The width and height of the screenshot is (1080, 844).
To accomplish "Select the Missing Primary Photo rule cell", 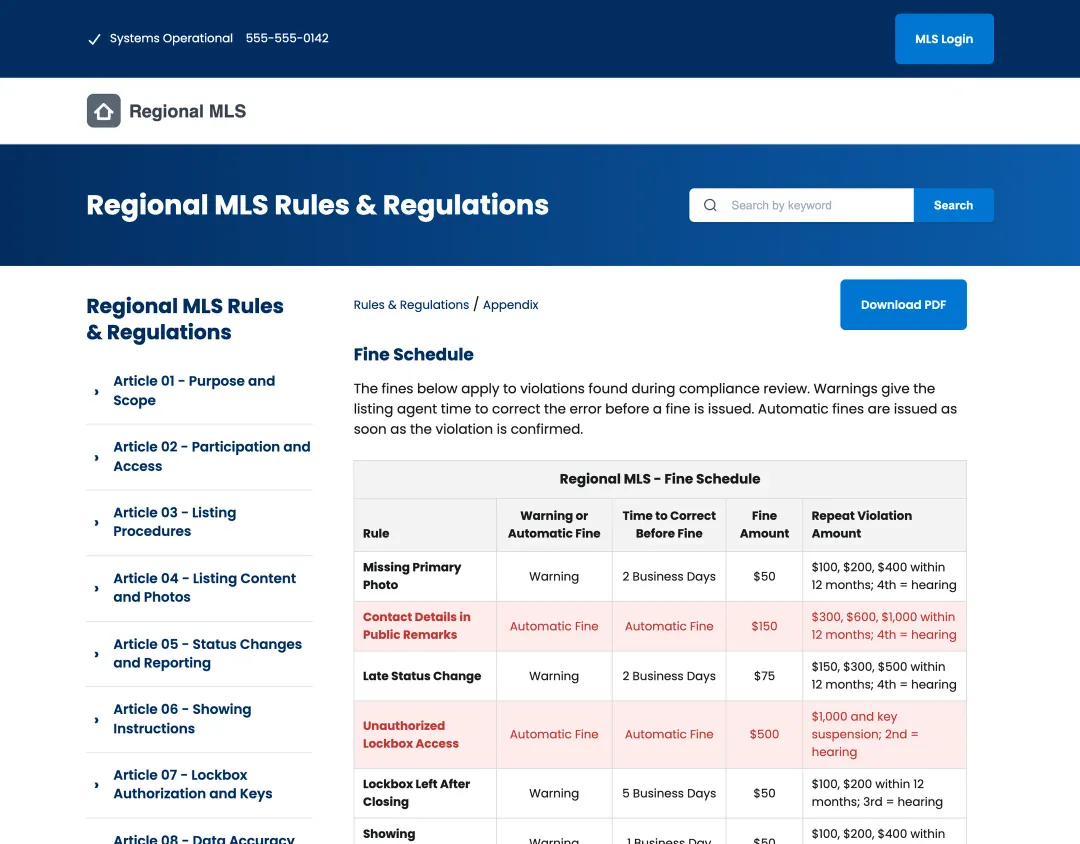I will tap(425, 576).
